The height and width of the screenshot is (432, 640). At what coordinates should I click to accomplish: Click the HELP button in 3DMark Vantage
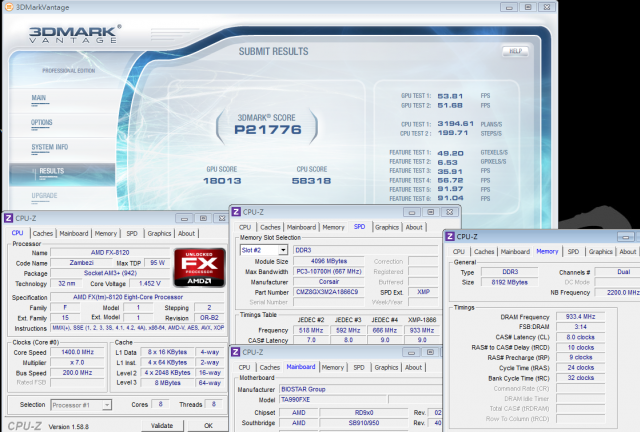pos(516,51)
